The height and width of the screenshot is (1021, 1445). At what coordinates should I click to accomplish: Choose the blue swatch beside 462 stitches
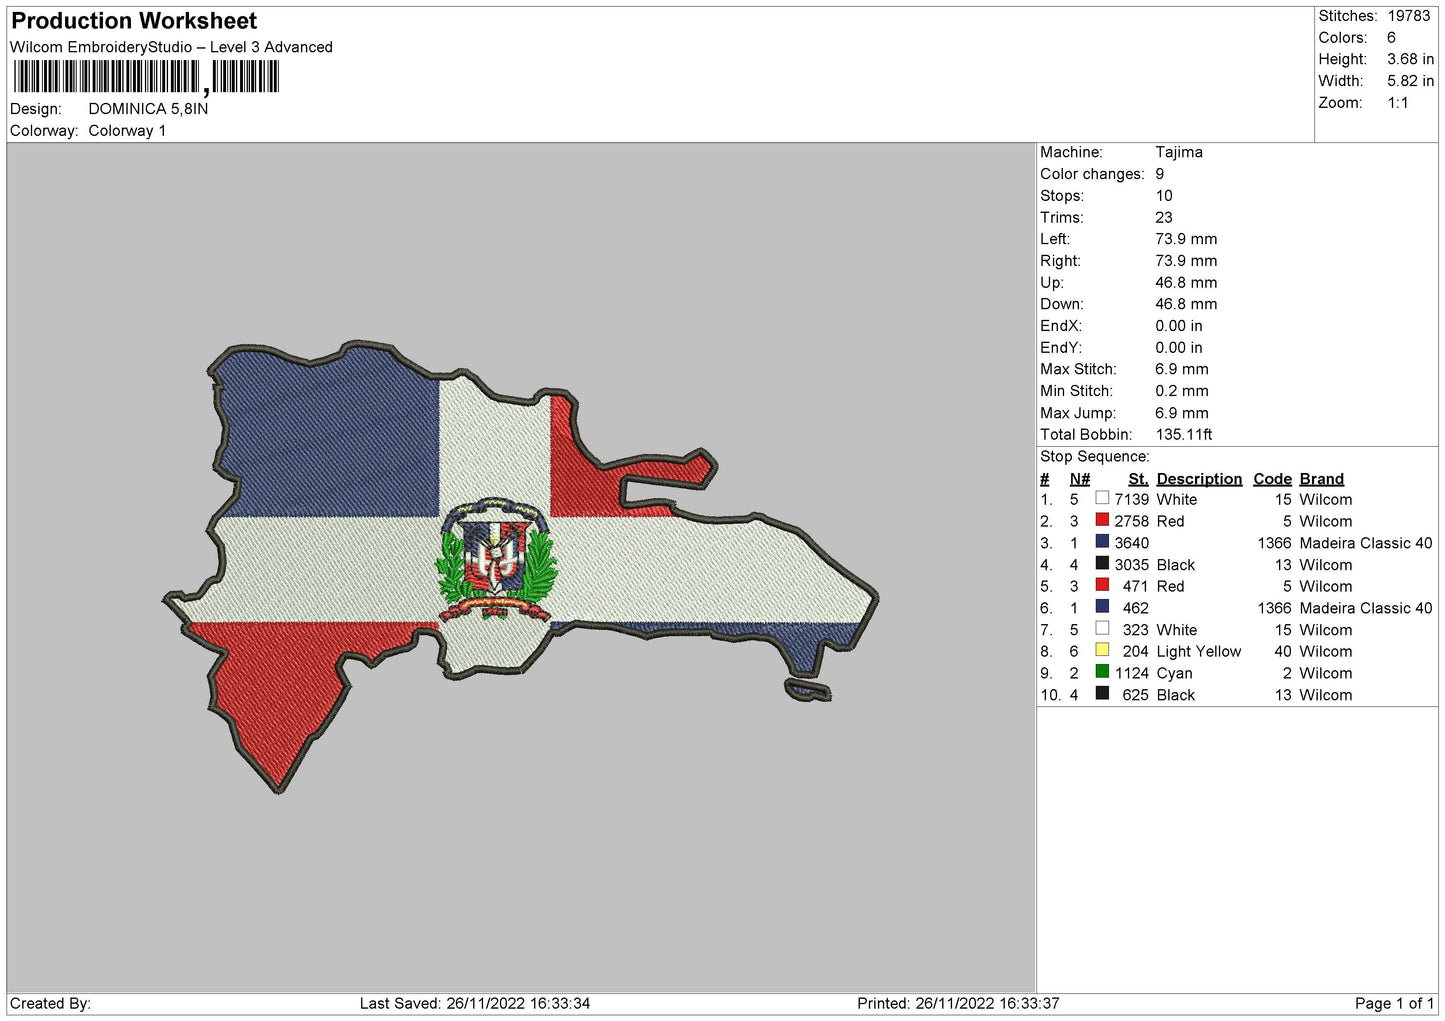pos(1102,607)
